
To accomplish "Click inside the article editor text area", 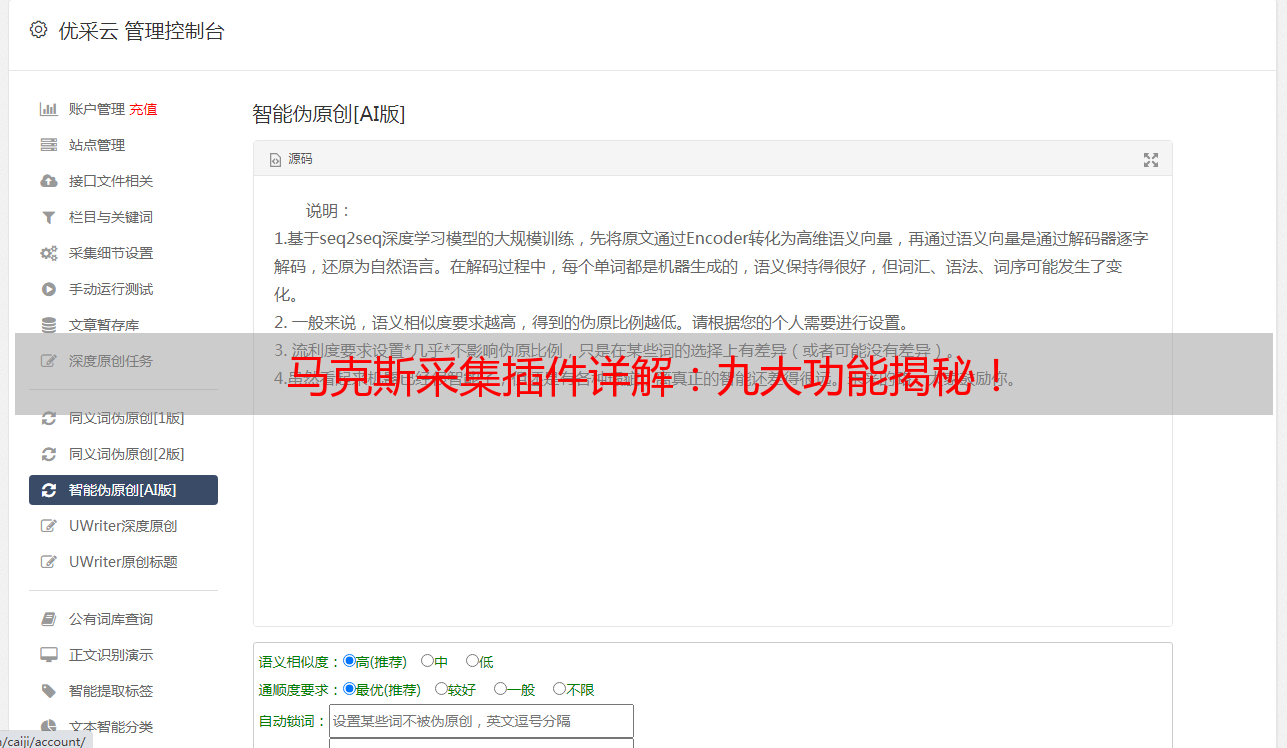I will (x=712, y=401).
